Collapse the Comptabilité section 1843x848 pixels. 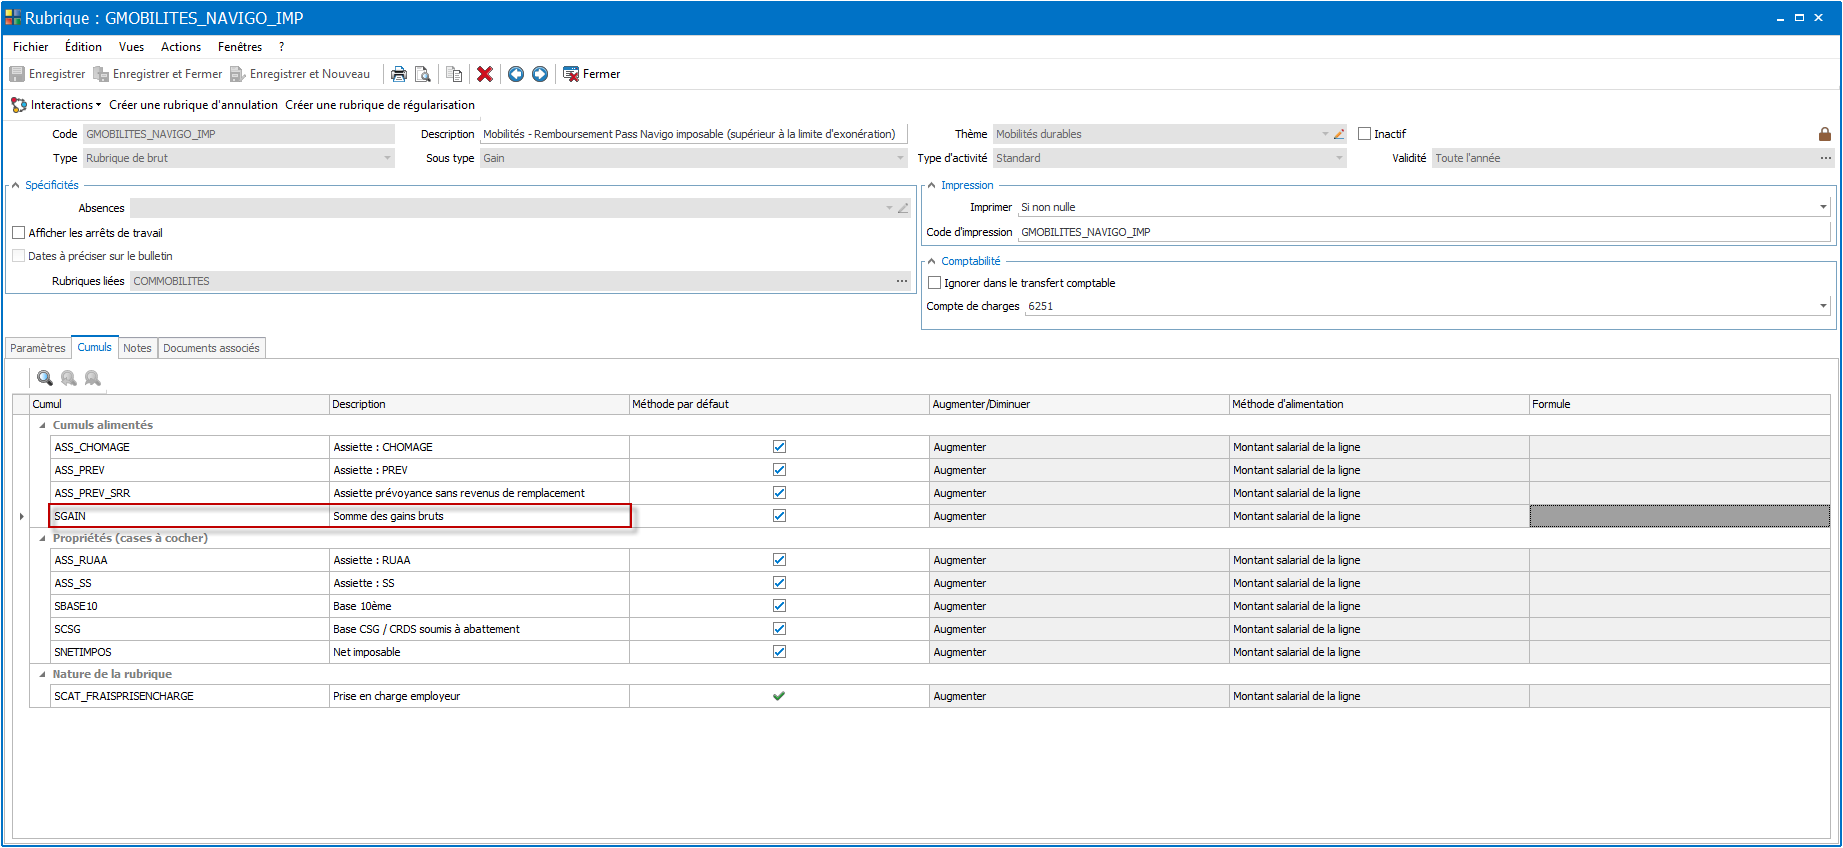pyautogui.click(x=932, y=261)
